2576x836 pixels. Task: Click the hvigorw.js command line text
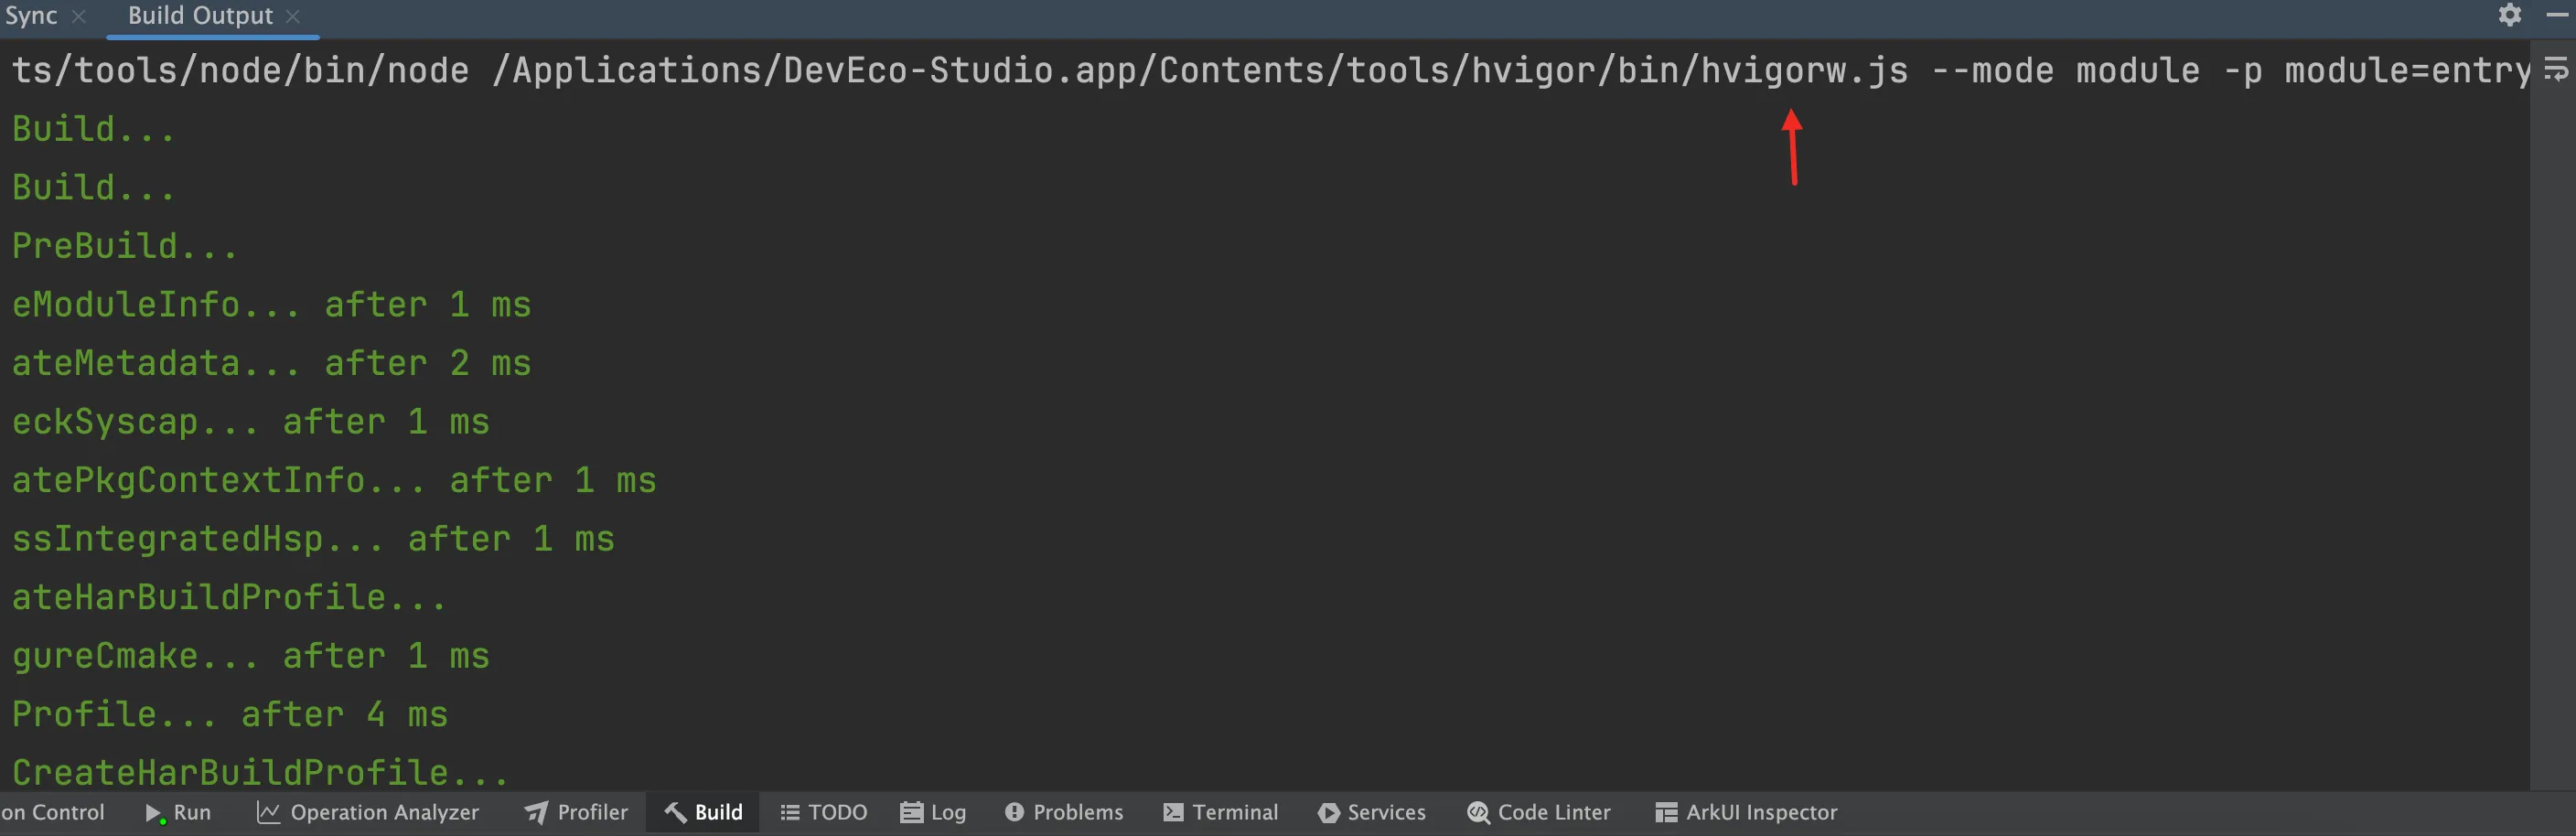point(1270,70)
